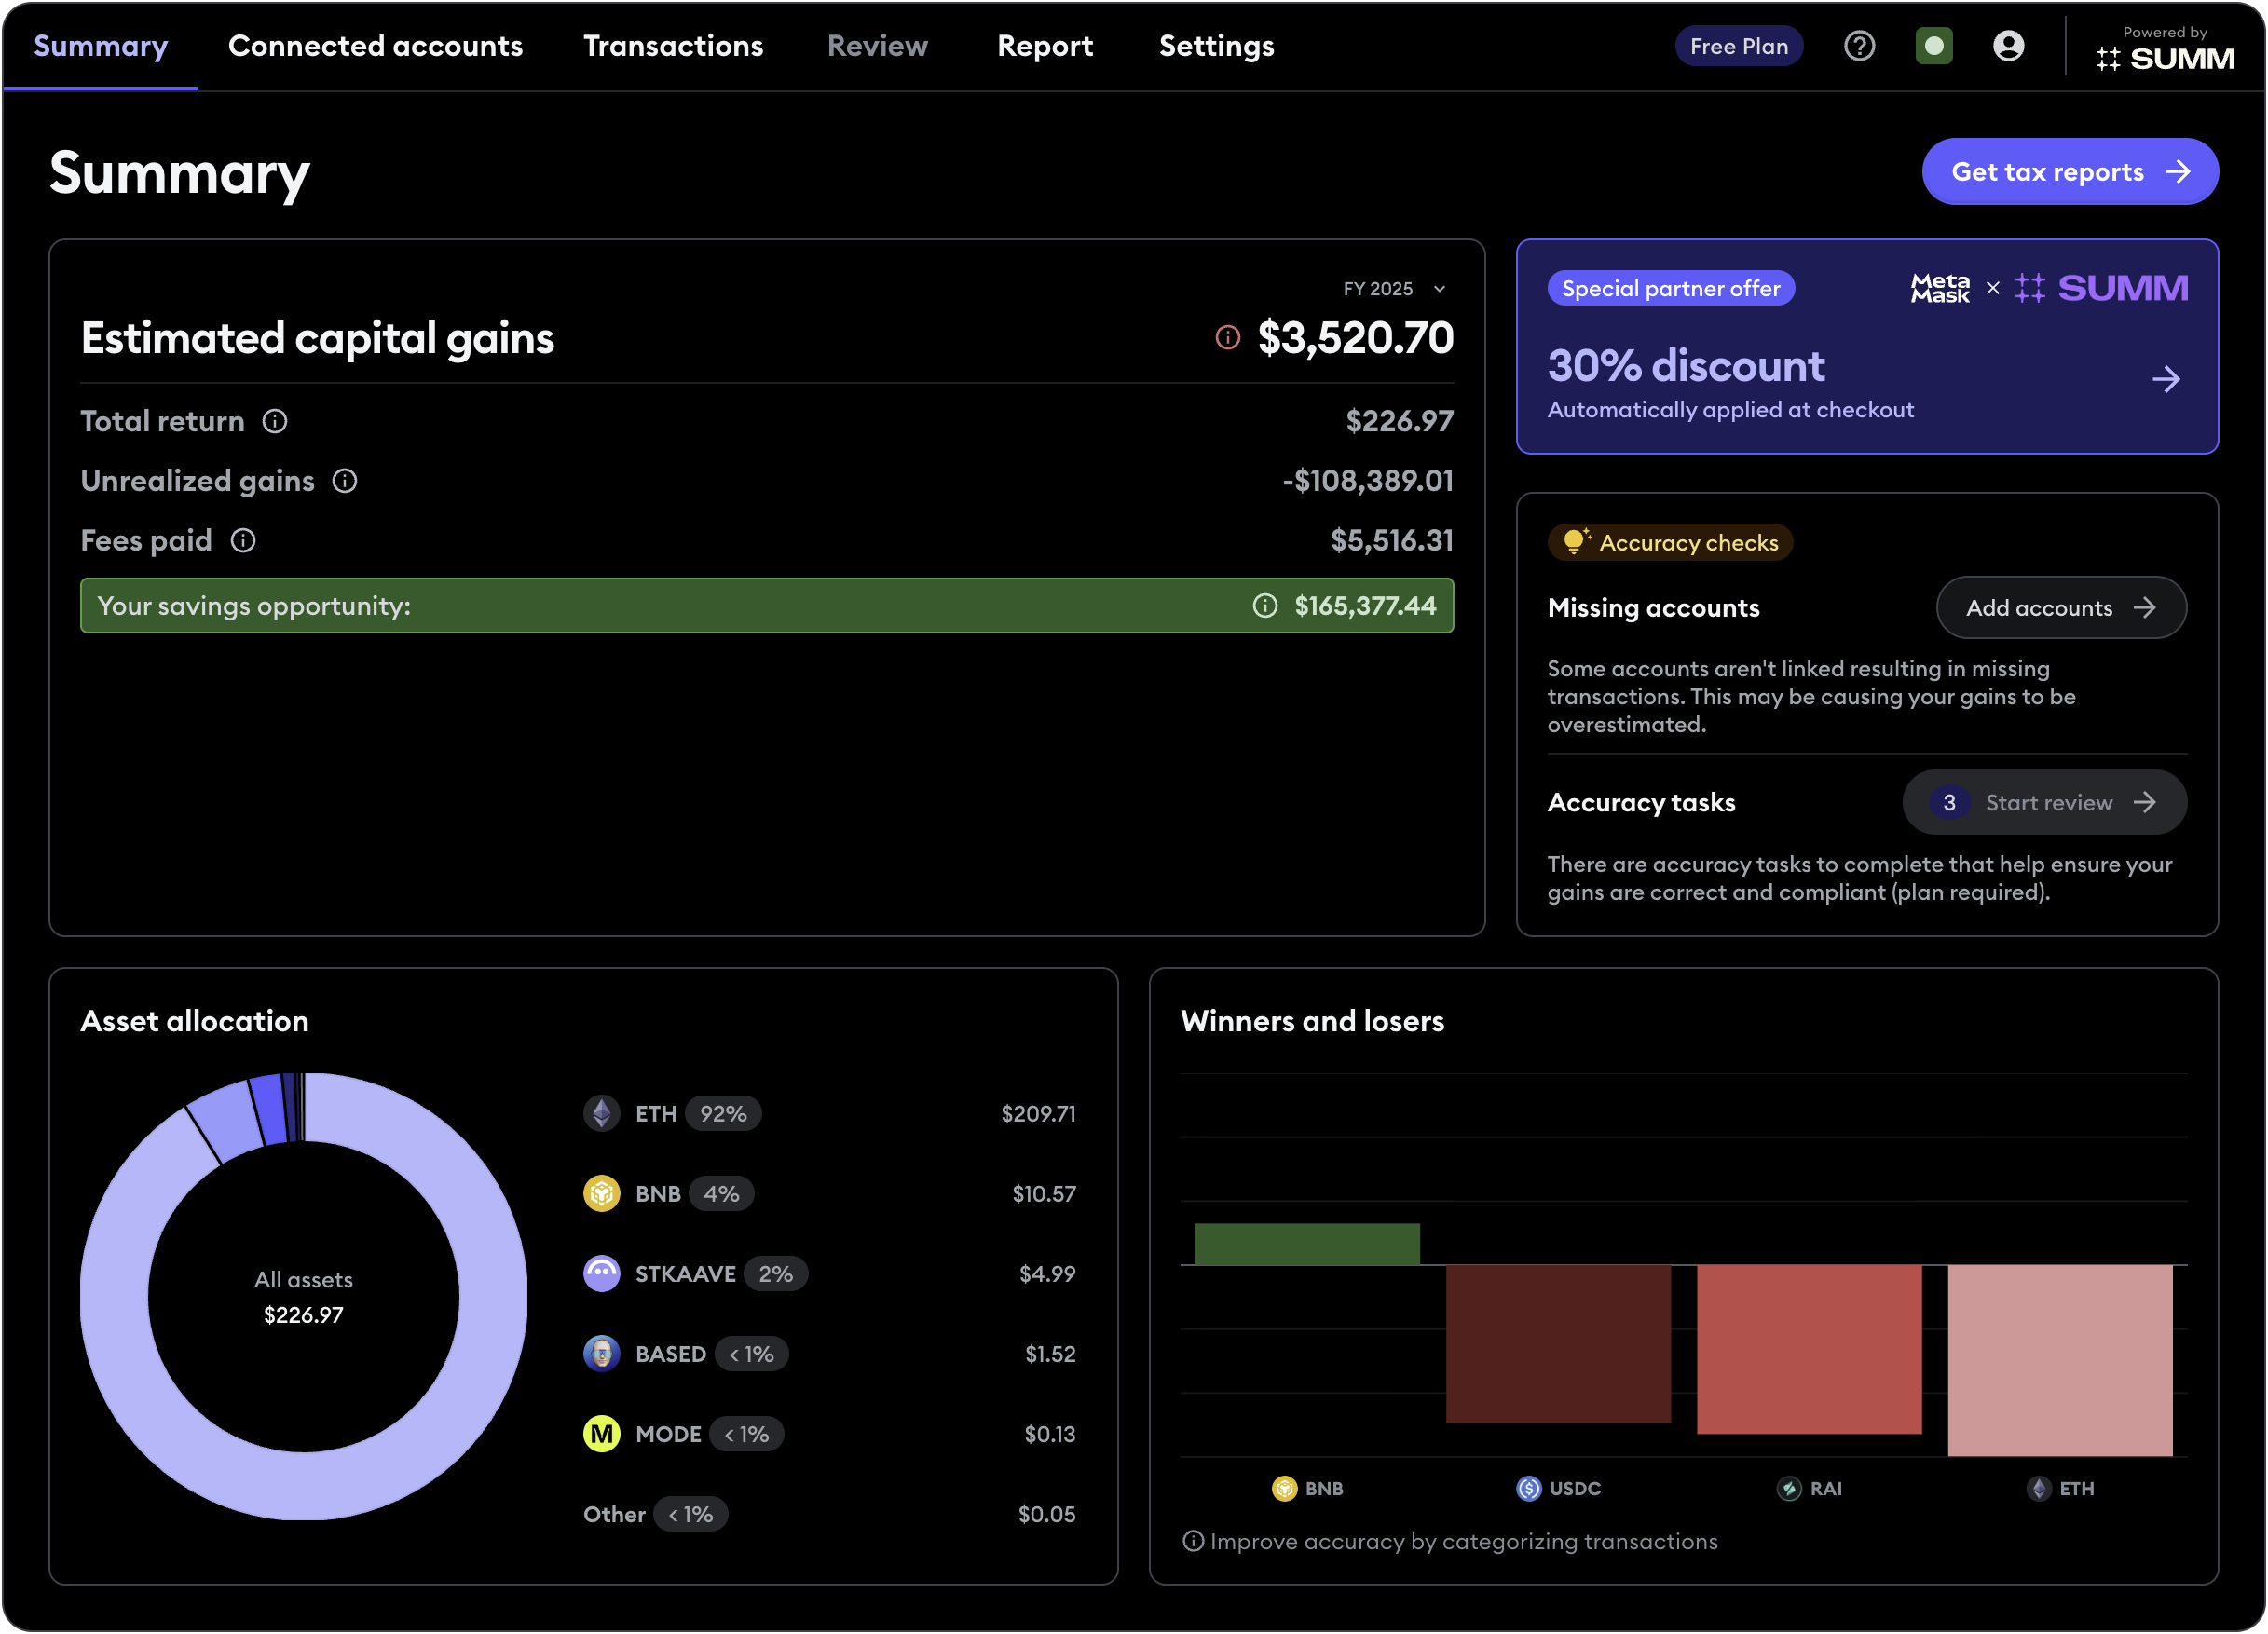Click MetaMask logo in partner offer
The image size is (2268, 1634).
[x=1940, y=288]
